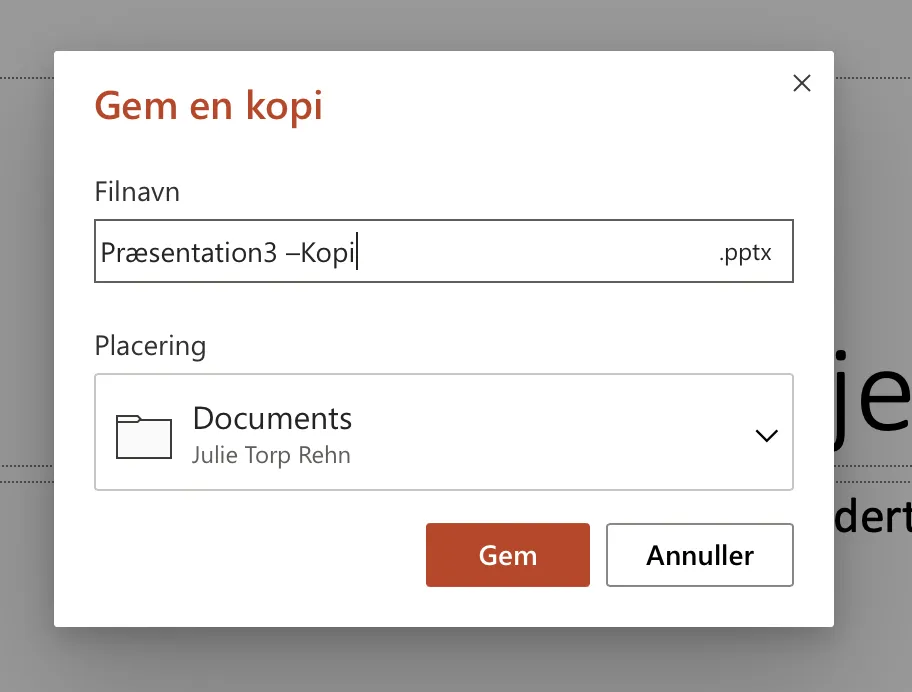Viewport: 912px width, 692px height.
Task: Click the folder icon beside Documents
Action: click(144, 437)
